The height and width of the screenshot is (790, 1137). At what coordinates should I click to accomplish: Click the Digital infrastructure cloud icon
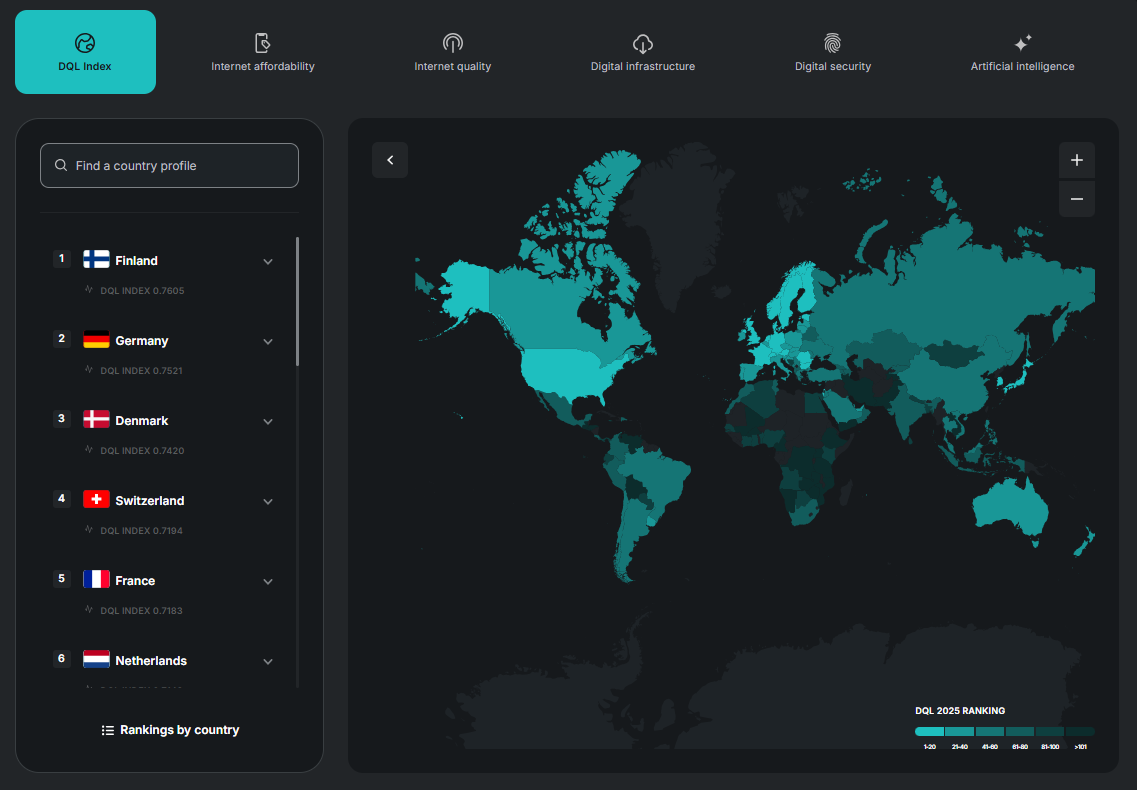643,42
